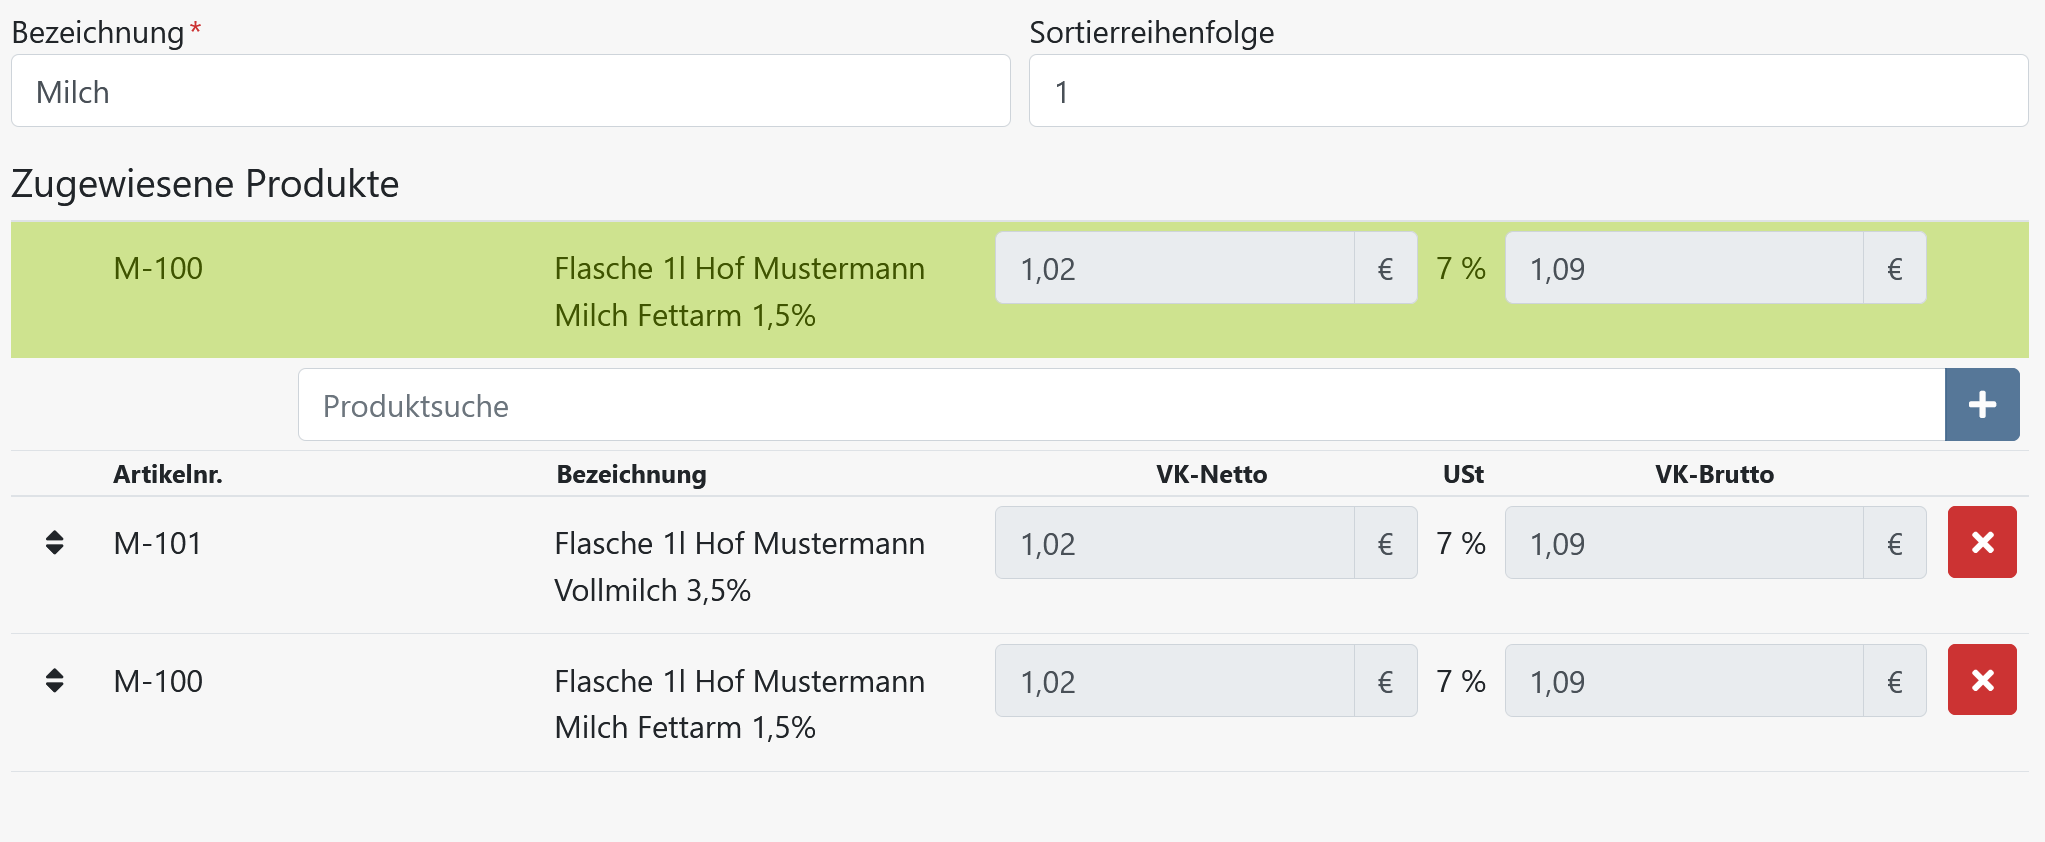Screen dimensions: 2045x842
Task: Focus the Produktsuche search box
Action: [1121, 405]
